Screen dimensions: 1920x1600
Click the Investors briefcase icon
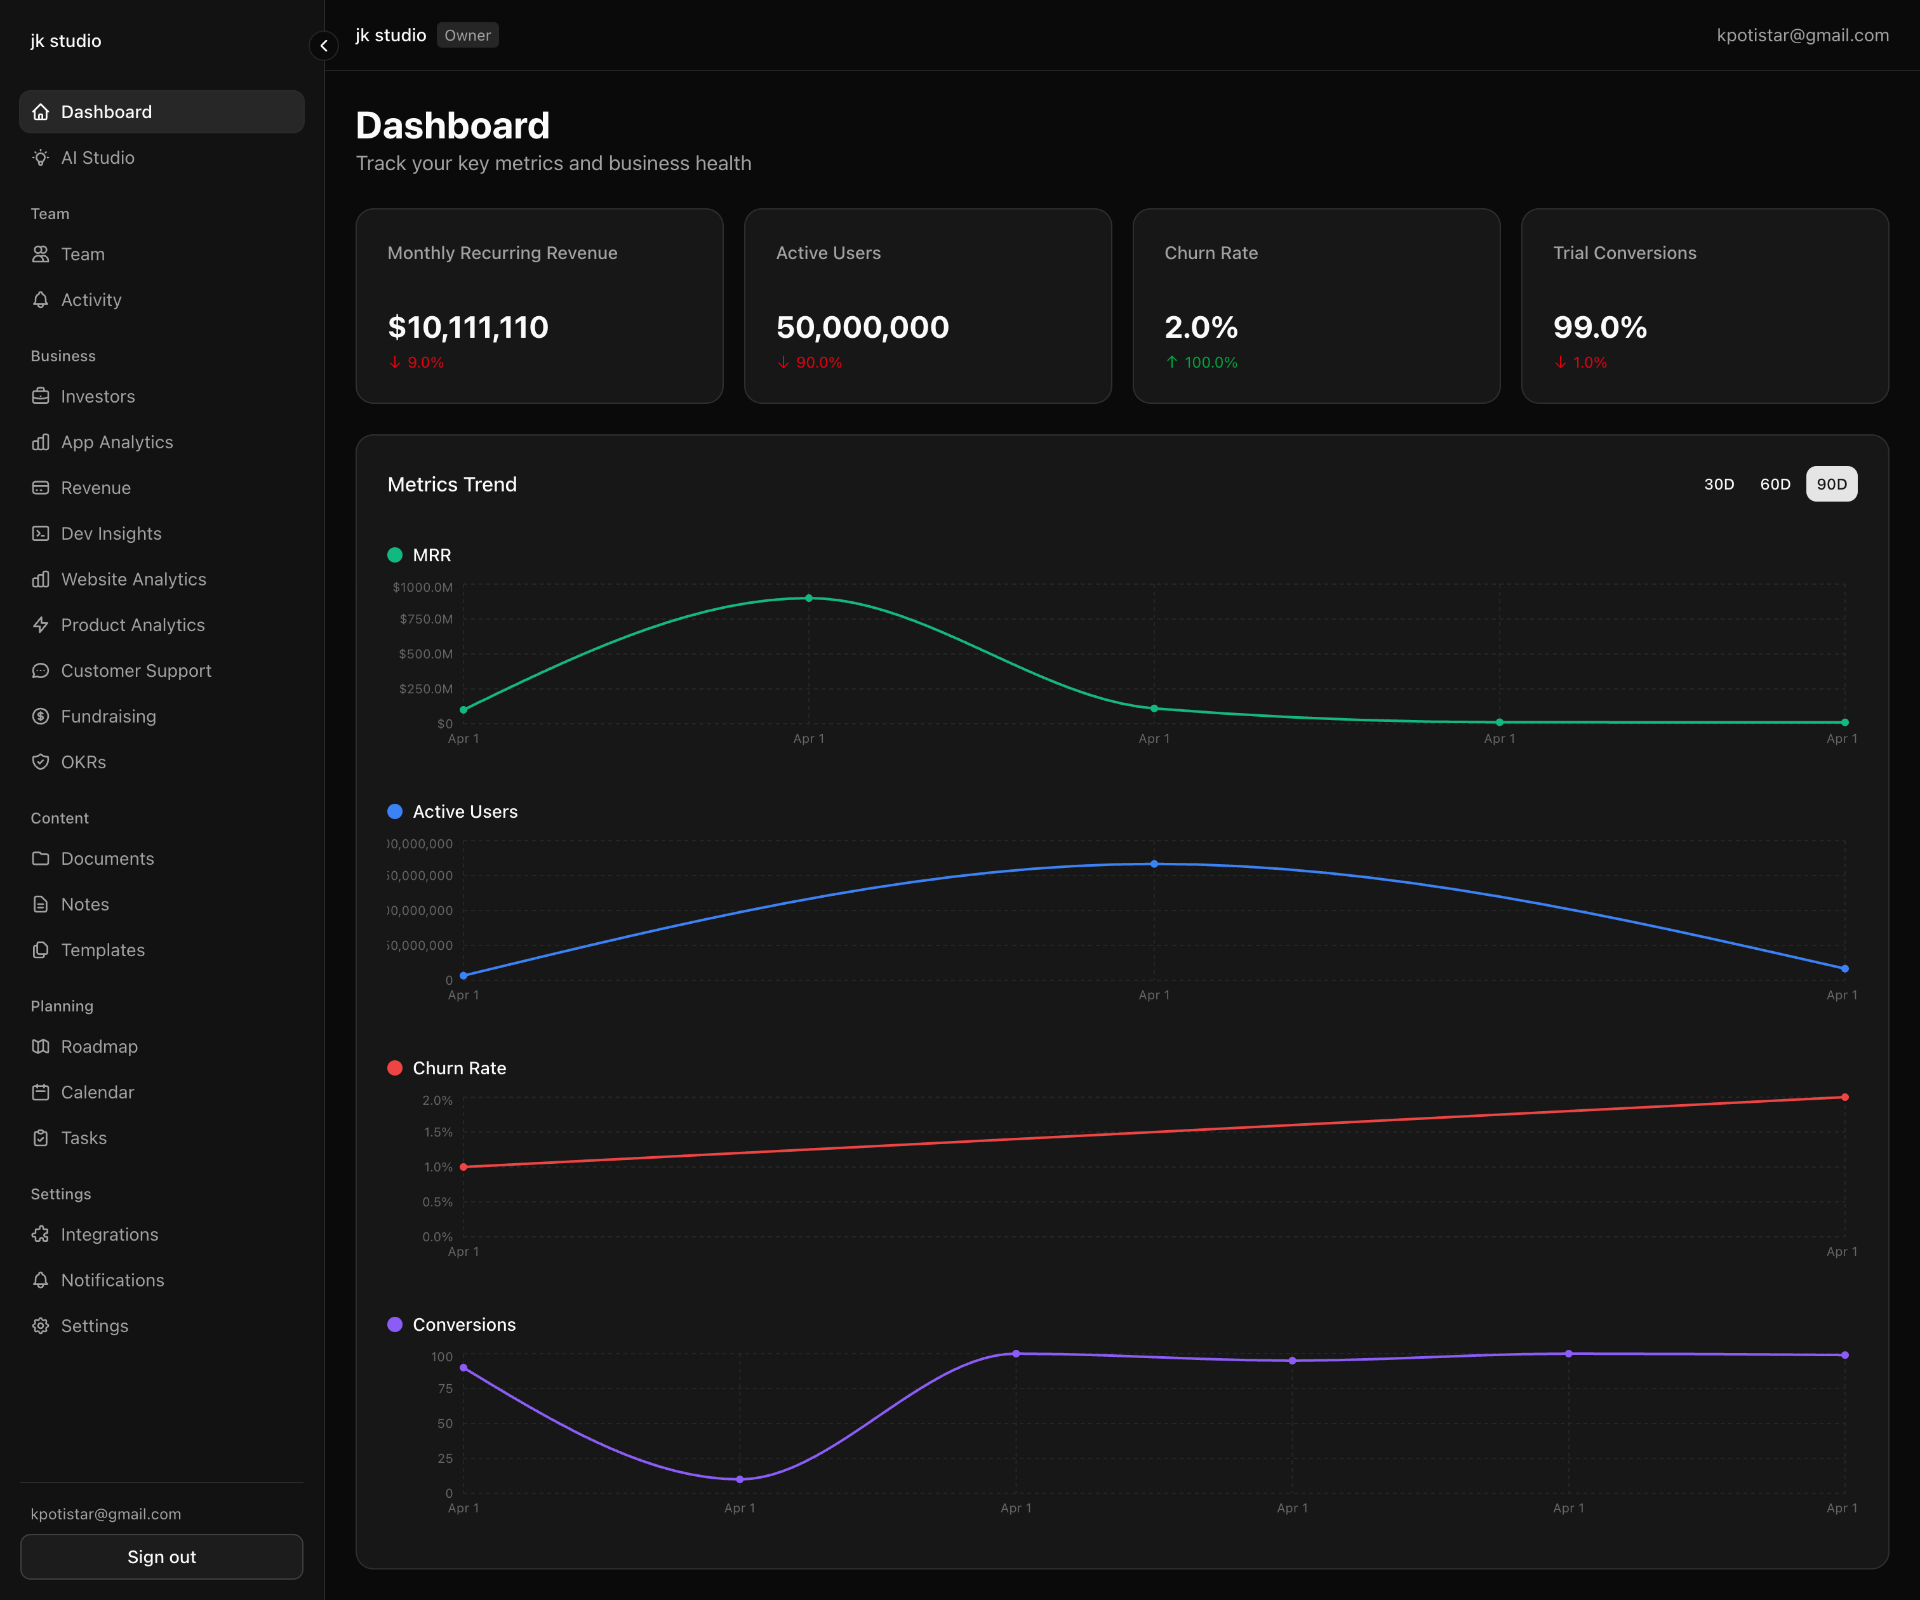(x=40, y=397)
